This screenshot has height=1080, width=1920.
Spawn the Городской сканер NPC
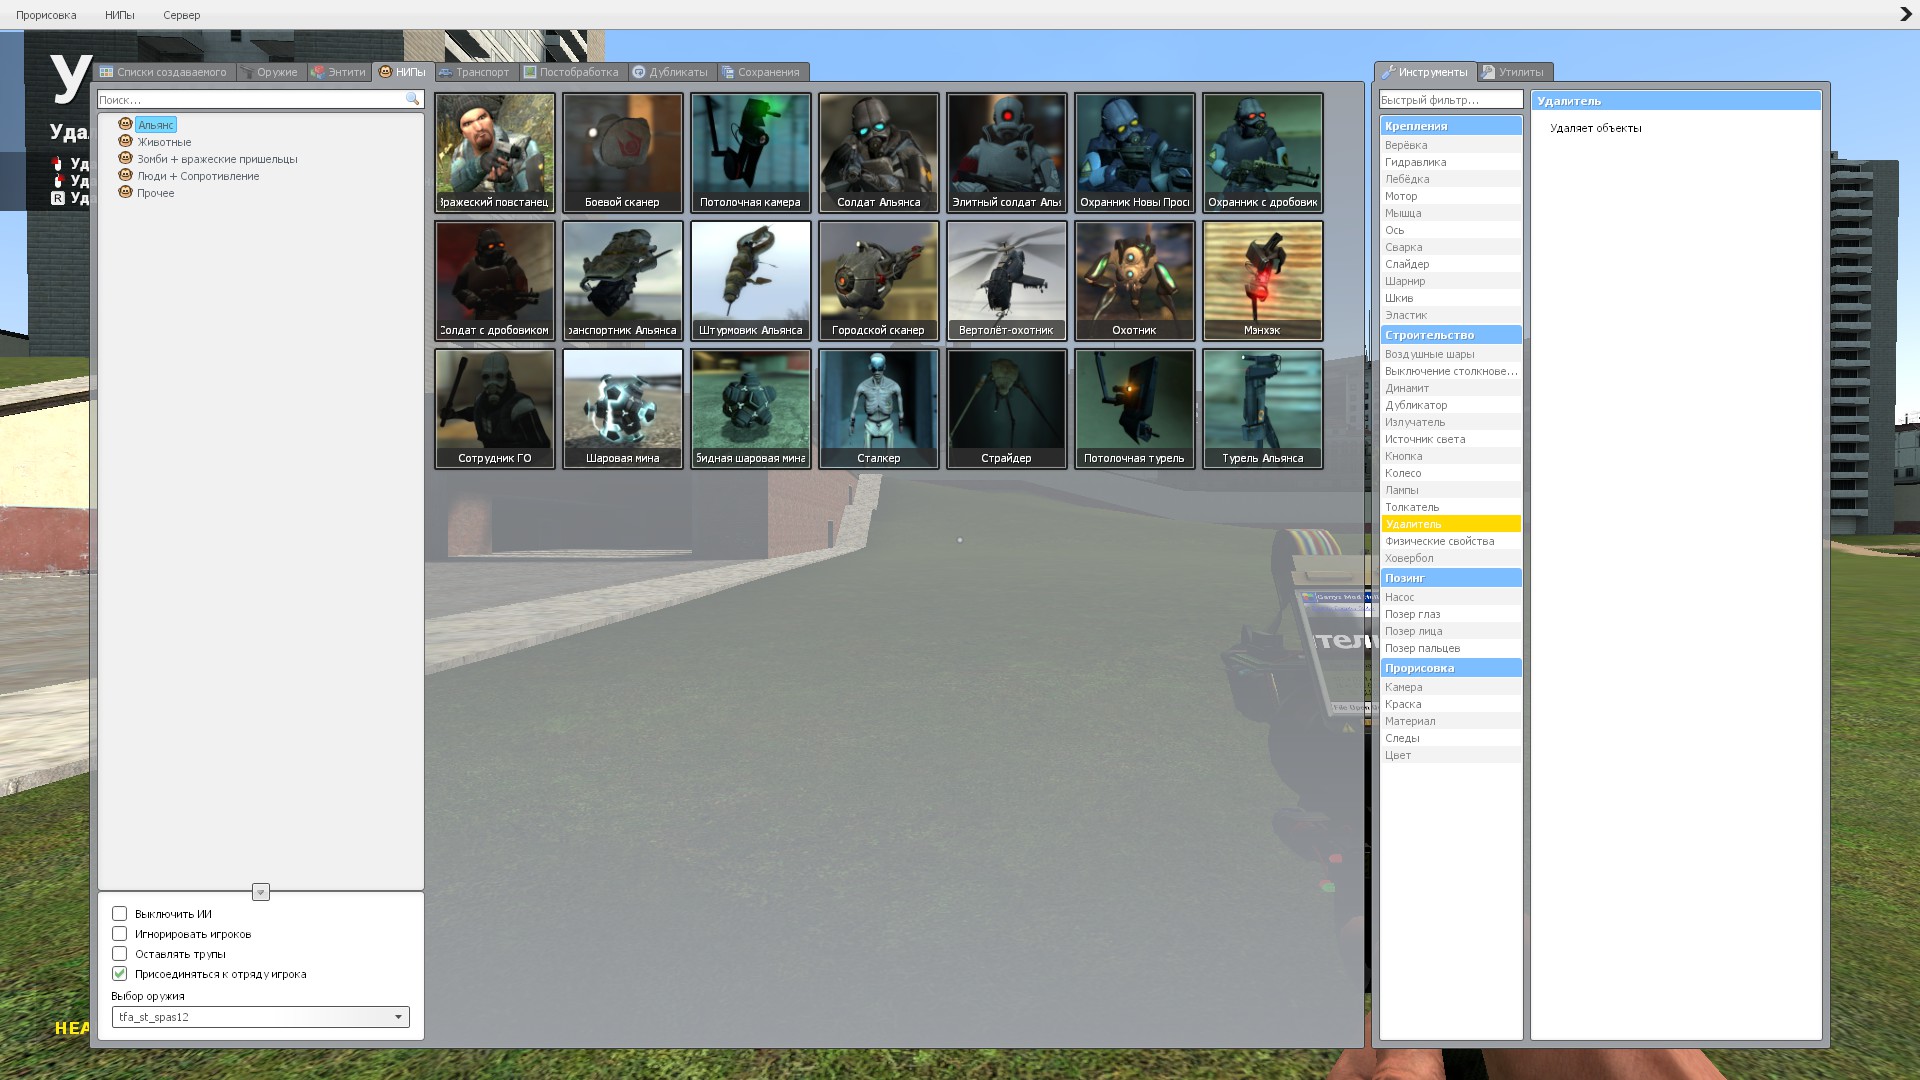(x=878, y=281)
